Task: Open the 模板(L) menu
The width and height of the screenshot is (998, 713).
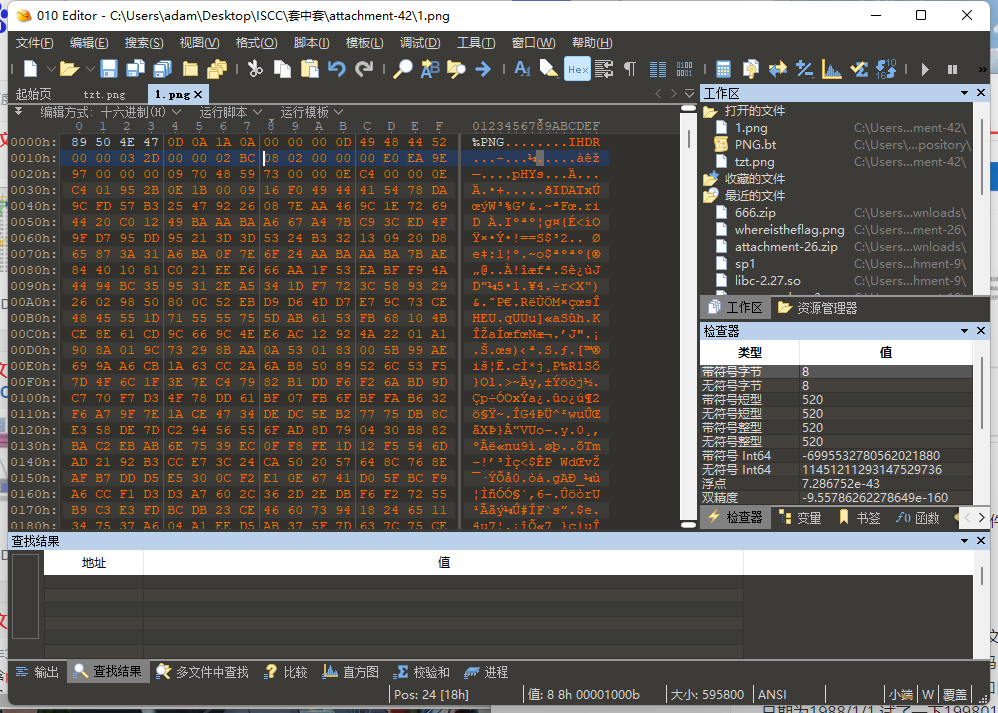Action: tap(365, 43)
